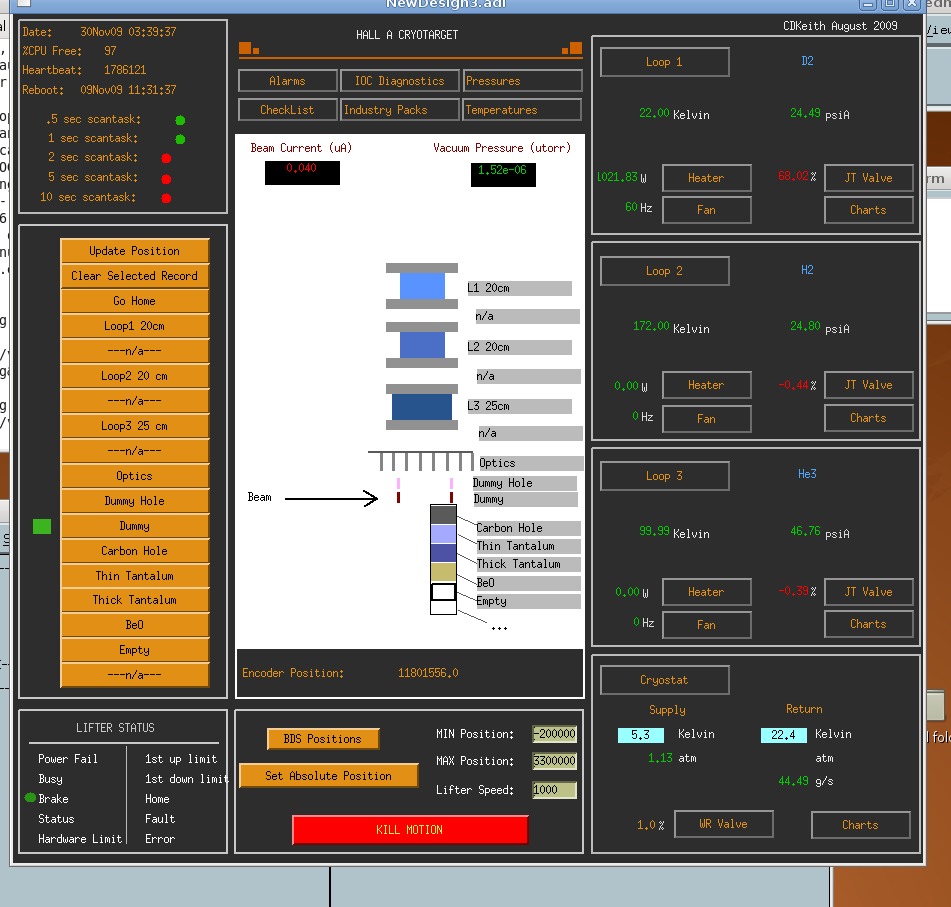Open the Pressures screen

click(522, 81)
